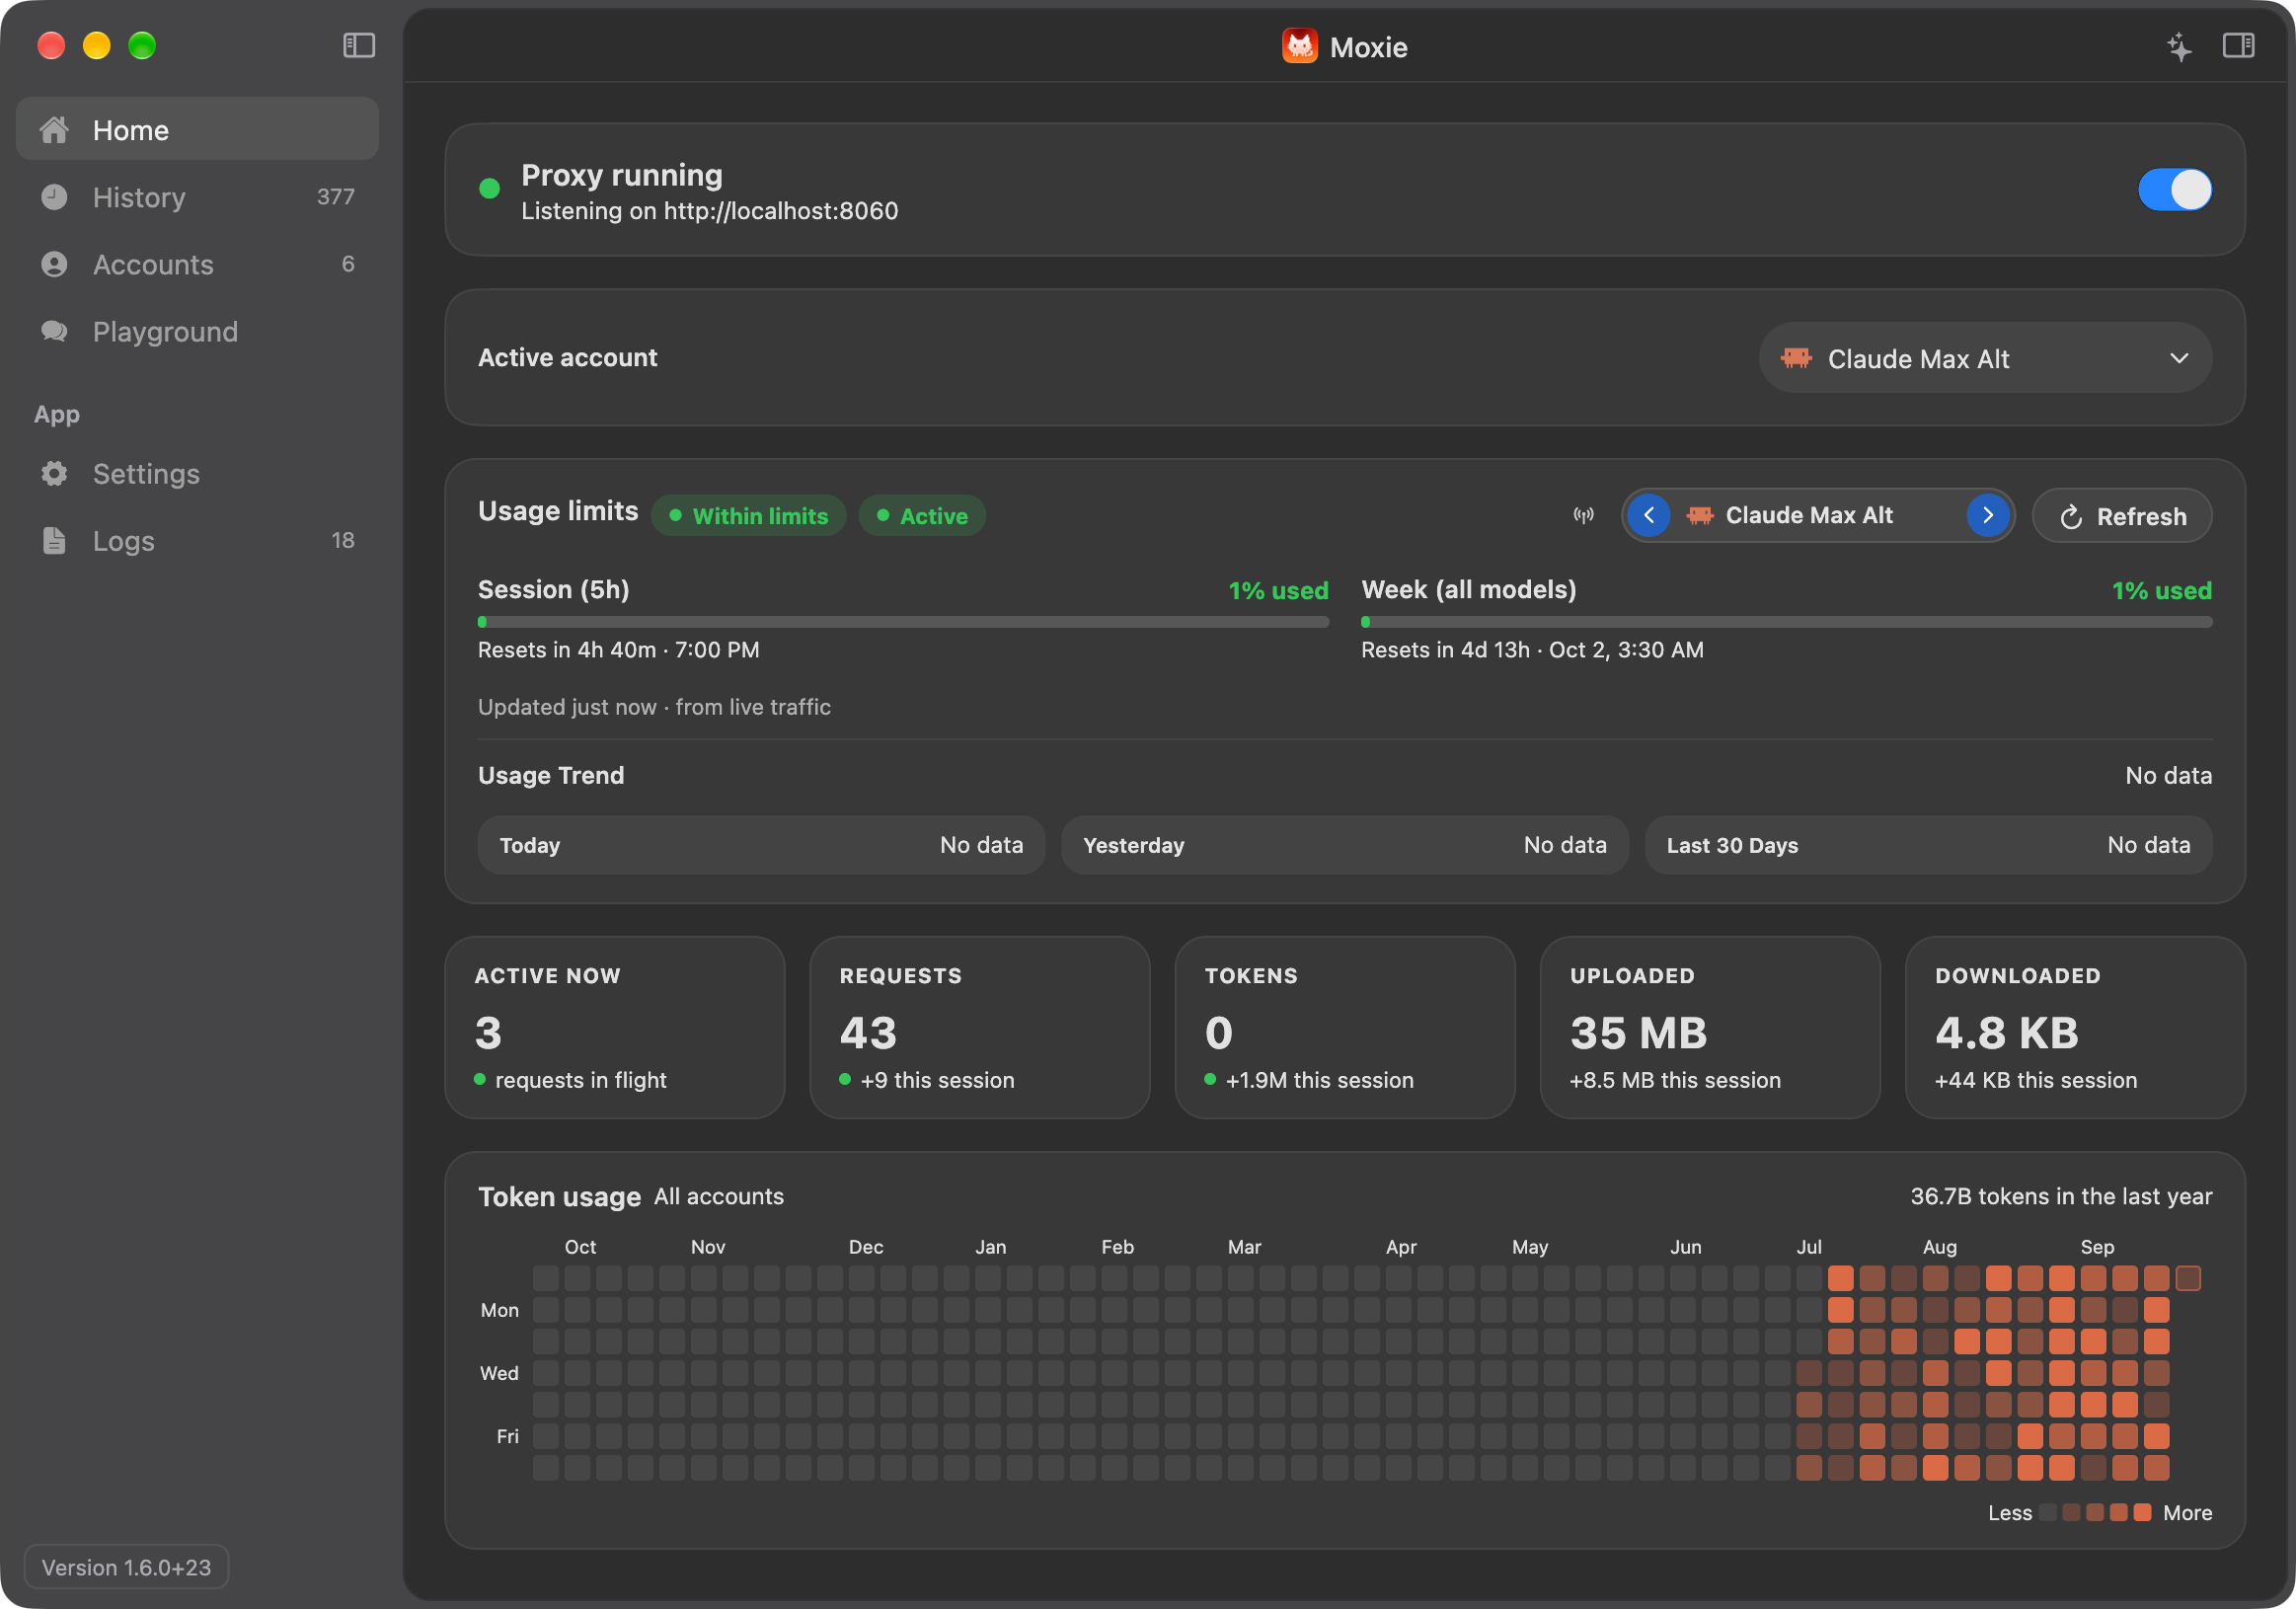The width and height of the screenshot is (2296, 1609).
Task: Click the green proxy status dot
Action: pyautogui.click(x=489, y=188)
